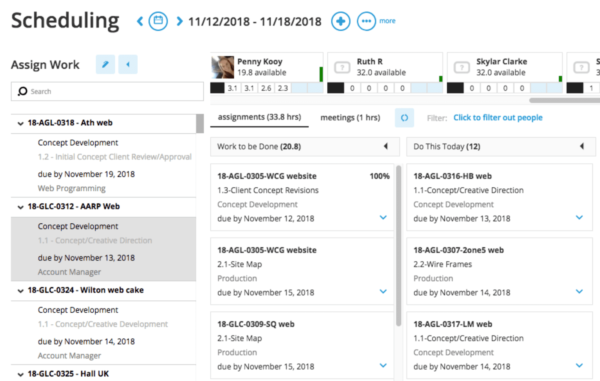600x381 pixels.
Task: Collapse Assign Work panel with left triangle
Action: [128, 64]
